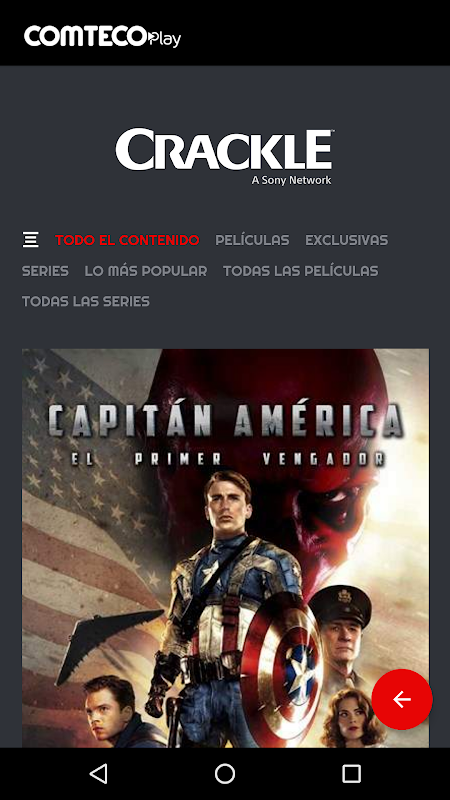Screen dimensions: 450x800
Task: Show the Lo Más Popular category
Action: [146, 270]
